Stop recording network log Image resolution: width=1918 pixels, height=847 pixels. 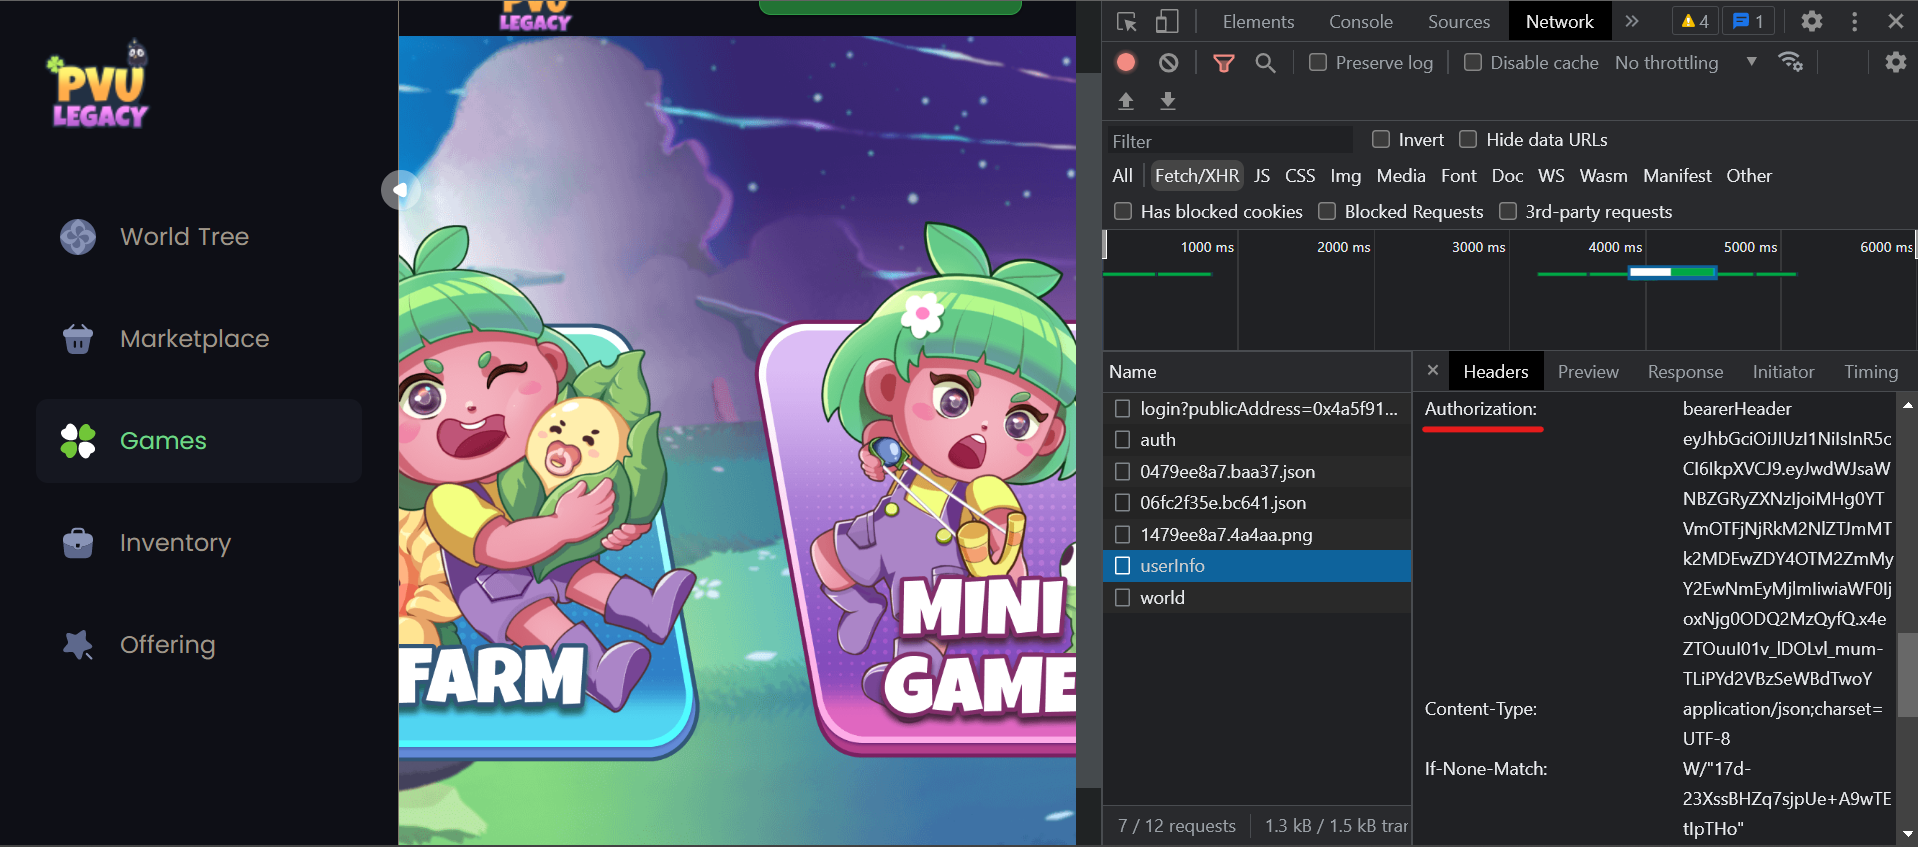coord(1126,62)
